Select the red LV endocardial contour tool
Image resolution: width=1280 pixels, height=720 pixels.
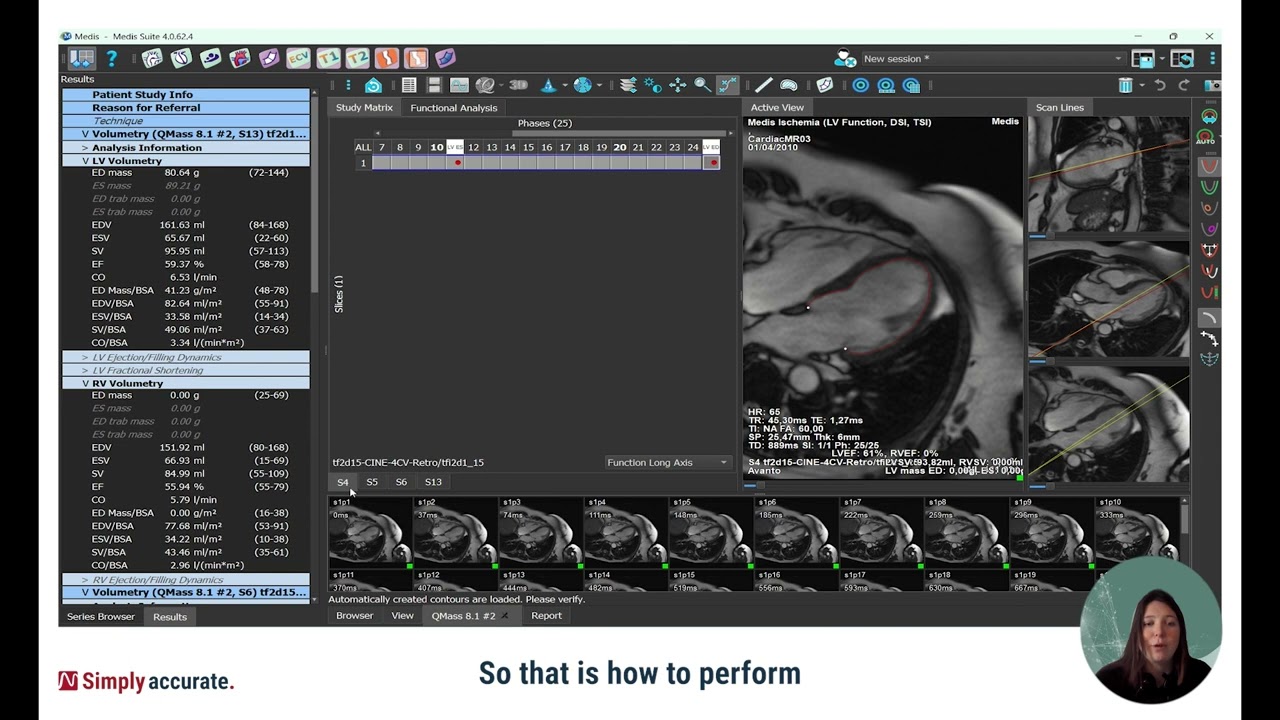tap(1208, 165)
